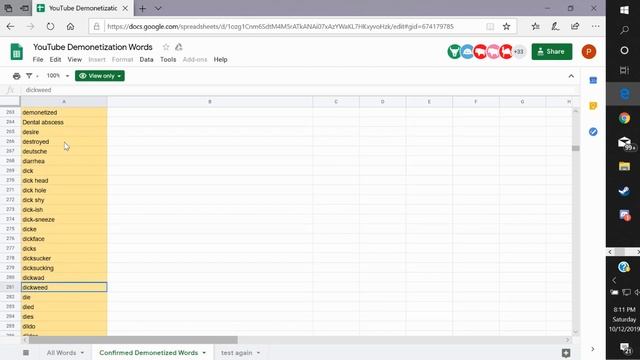Click the formula bar showing dickweed
The image size is (640, 360).
coord(300,90)
